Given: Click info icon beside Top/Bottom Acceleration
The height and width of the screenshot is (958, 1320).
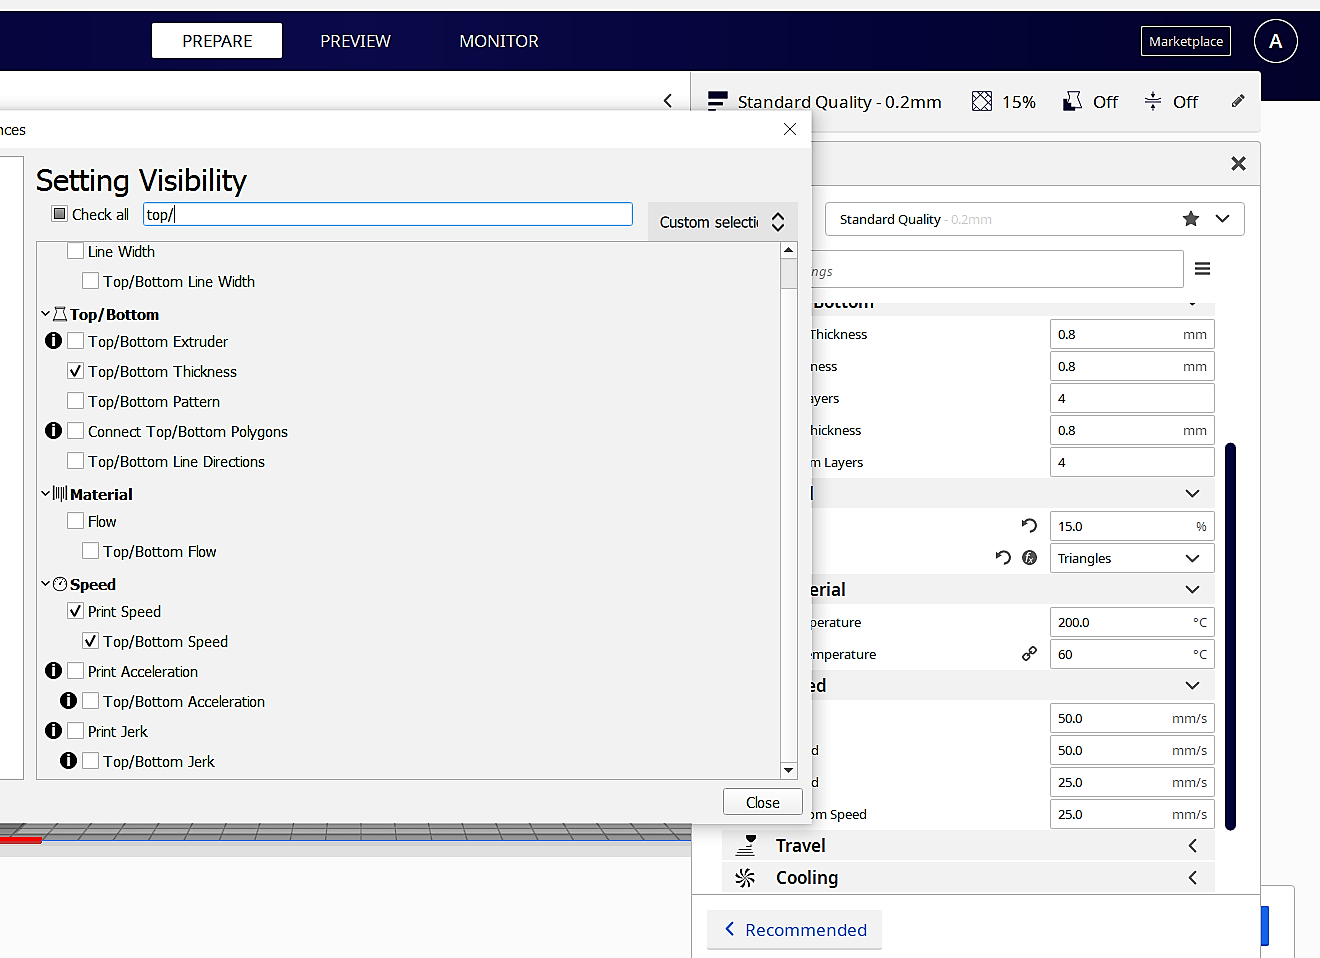Looking at the screenshot, I should click(69, 701).
